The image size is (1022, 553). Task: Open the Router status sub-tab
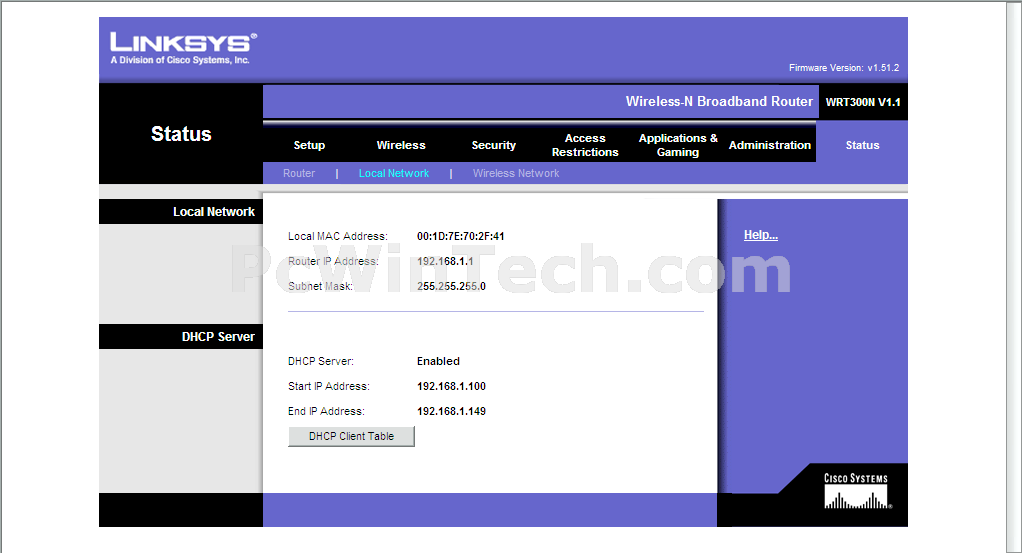tap(299, 173)
